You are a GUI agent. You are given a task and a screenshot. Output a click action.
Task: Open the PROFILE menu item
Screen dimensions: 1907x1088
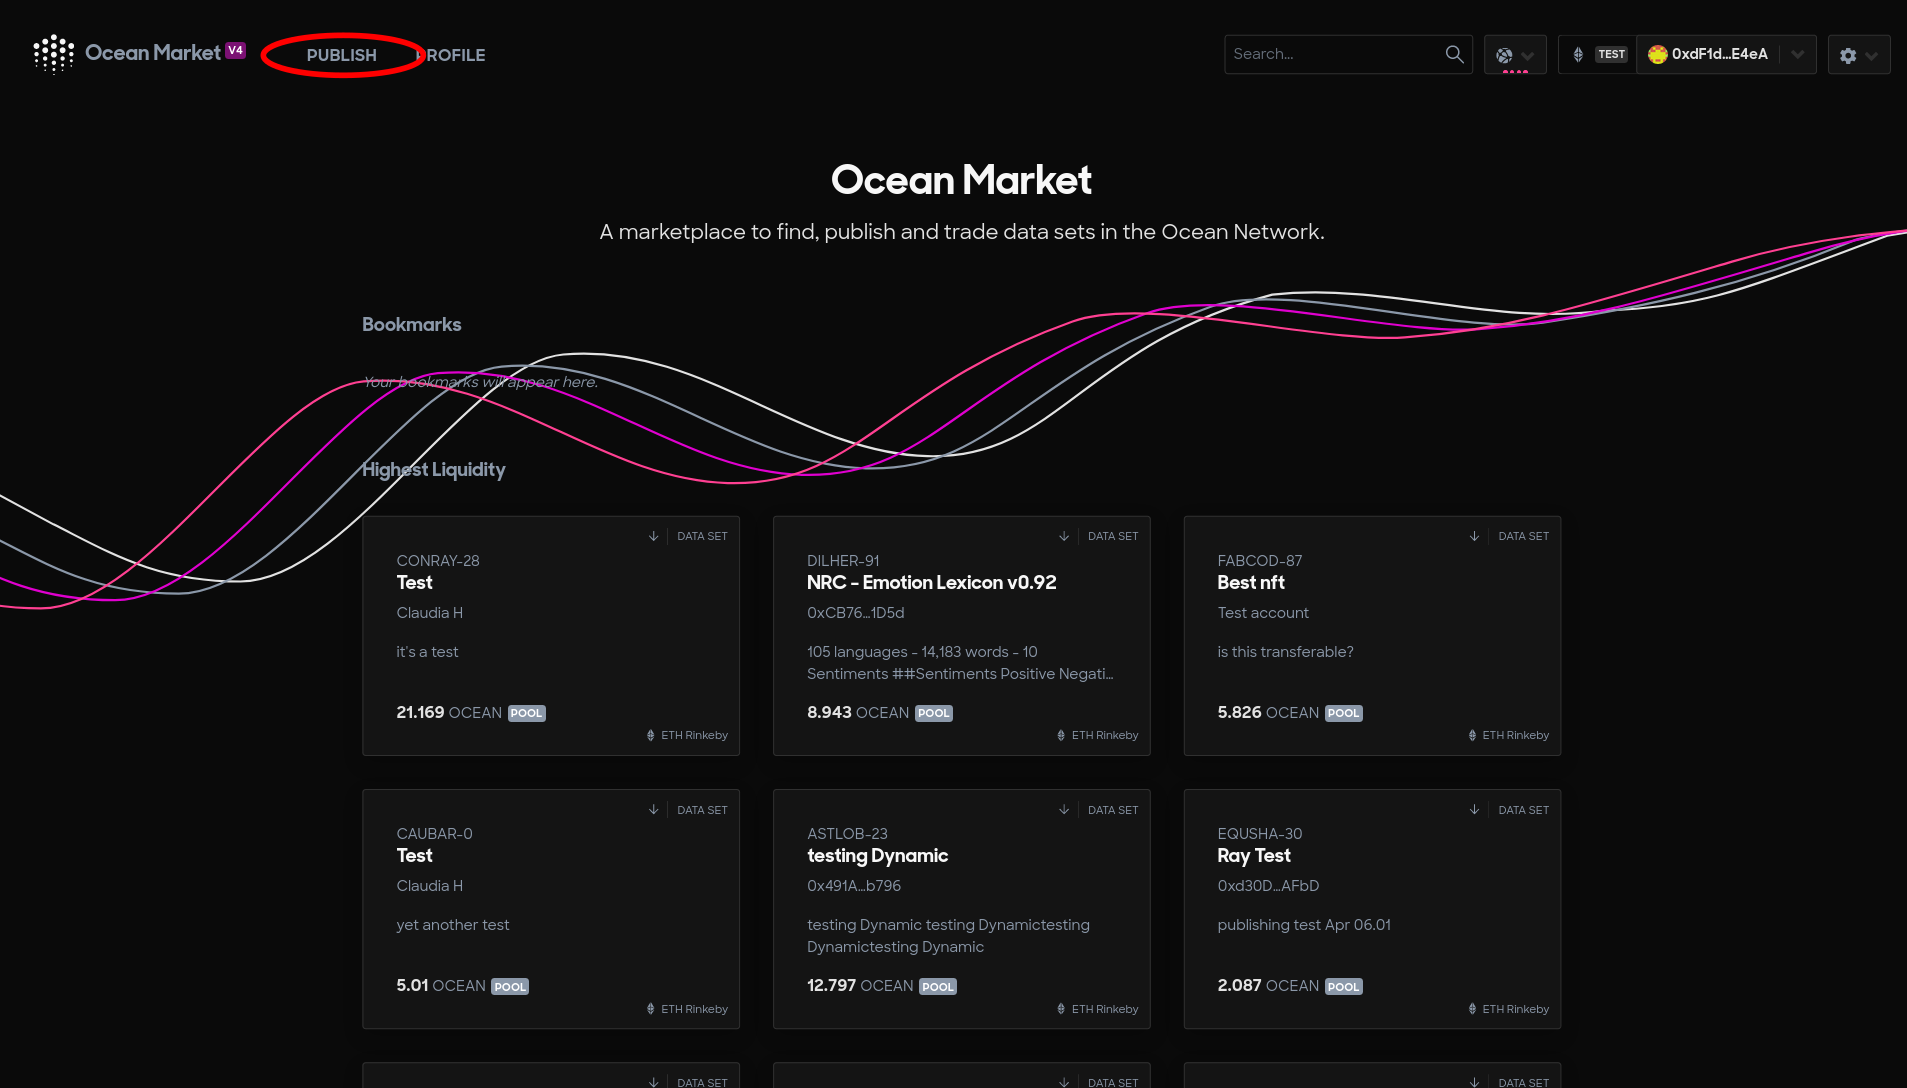[451, 55]
